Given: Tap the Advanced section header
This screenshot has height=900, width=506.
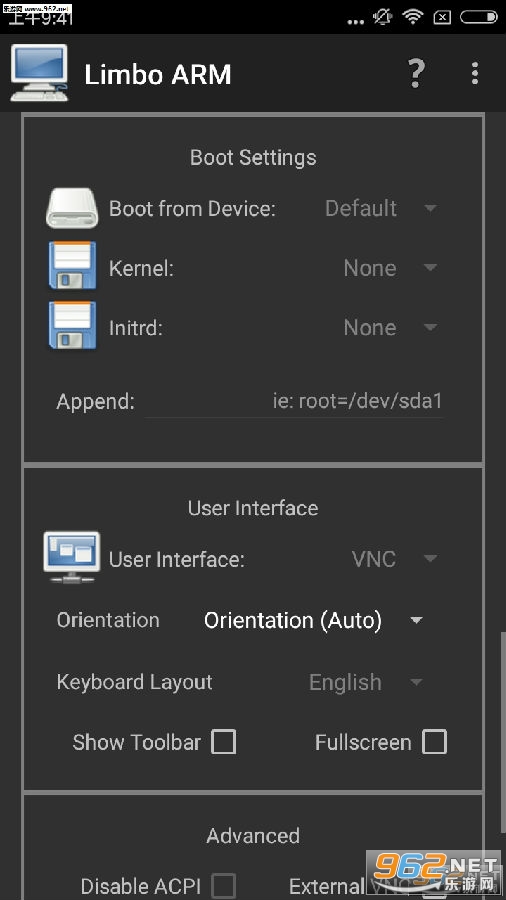Looking at the screenshot, I should coord(253,835).
